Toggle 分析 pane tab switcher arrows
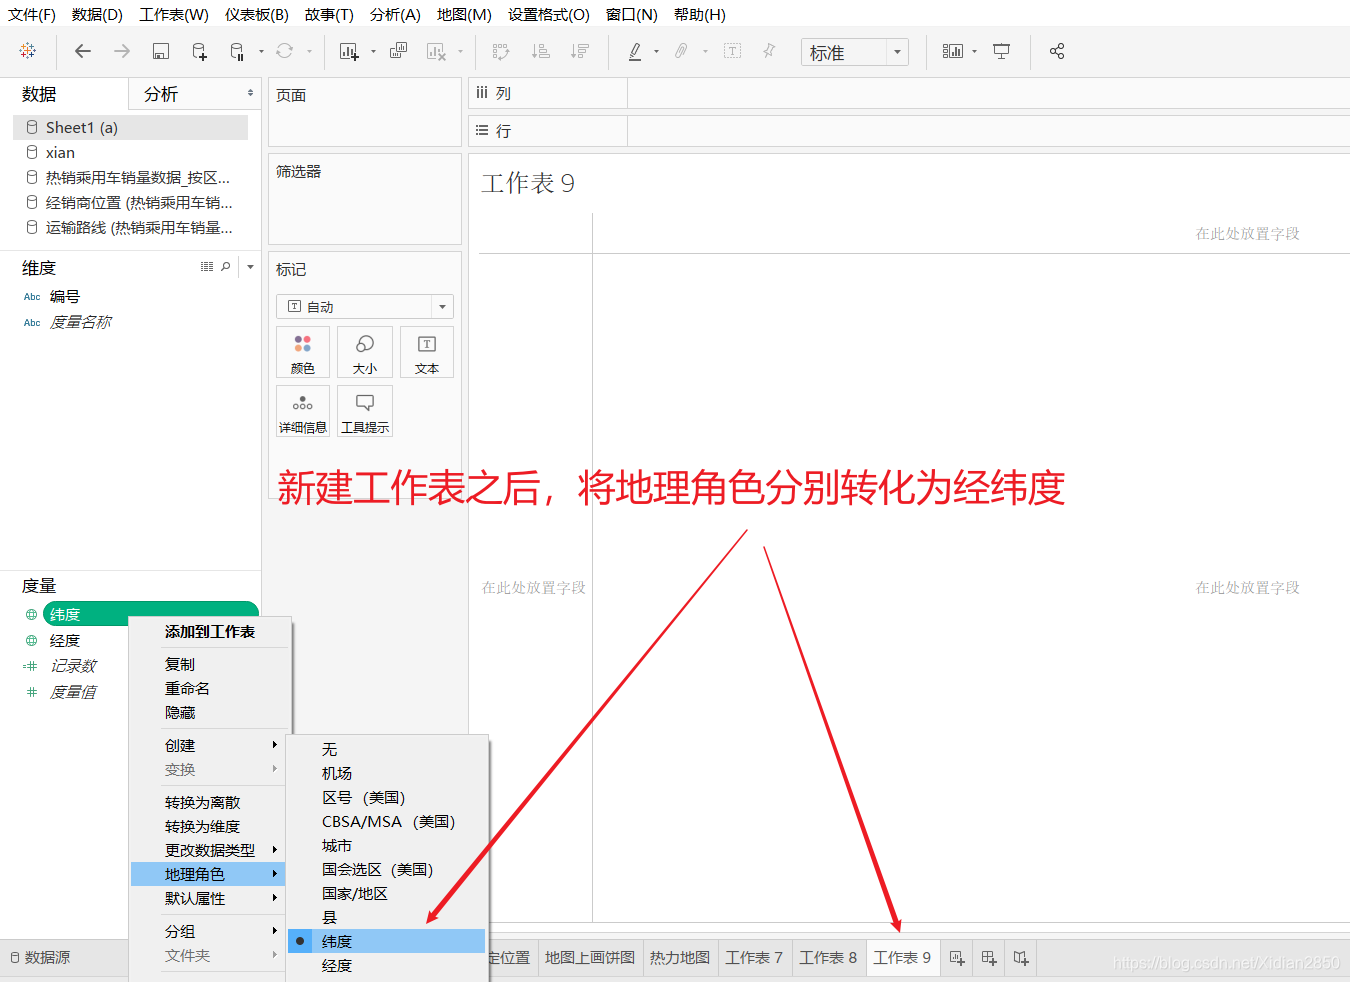This screenshot has width=1350, height=982. [250, 93]
